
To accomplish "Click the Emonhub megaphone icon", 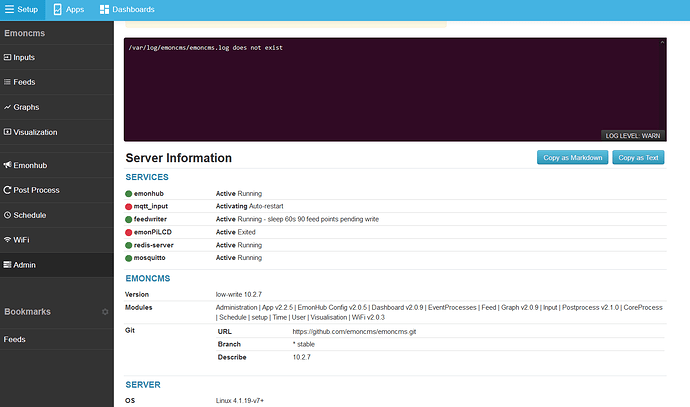I will tap(7, 165).
